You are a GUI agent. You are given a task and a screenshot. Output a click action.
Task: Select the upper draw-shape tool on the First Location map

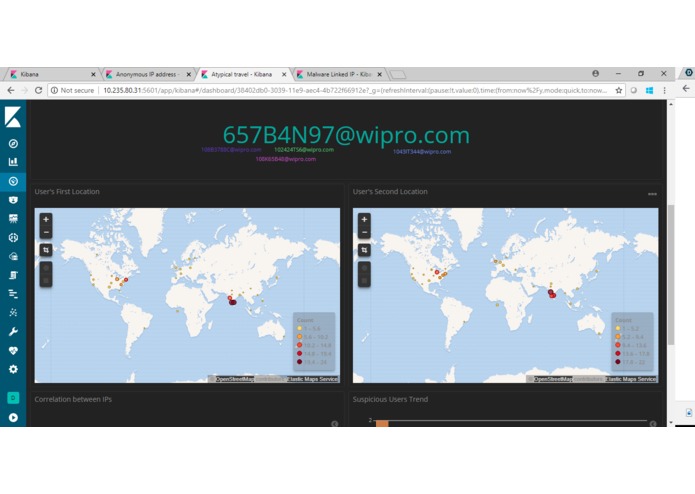point(46,268)
